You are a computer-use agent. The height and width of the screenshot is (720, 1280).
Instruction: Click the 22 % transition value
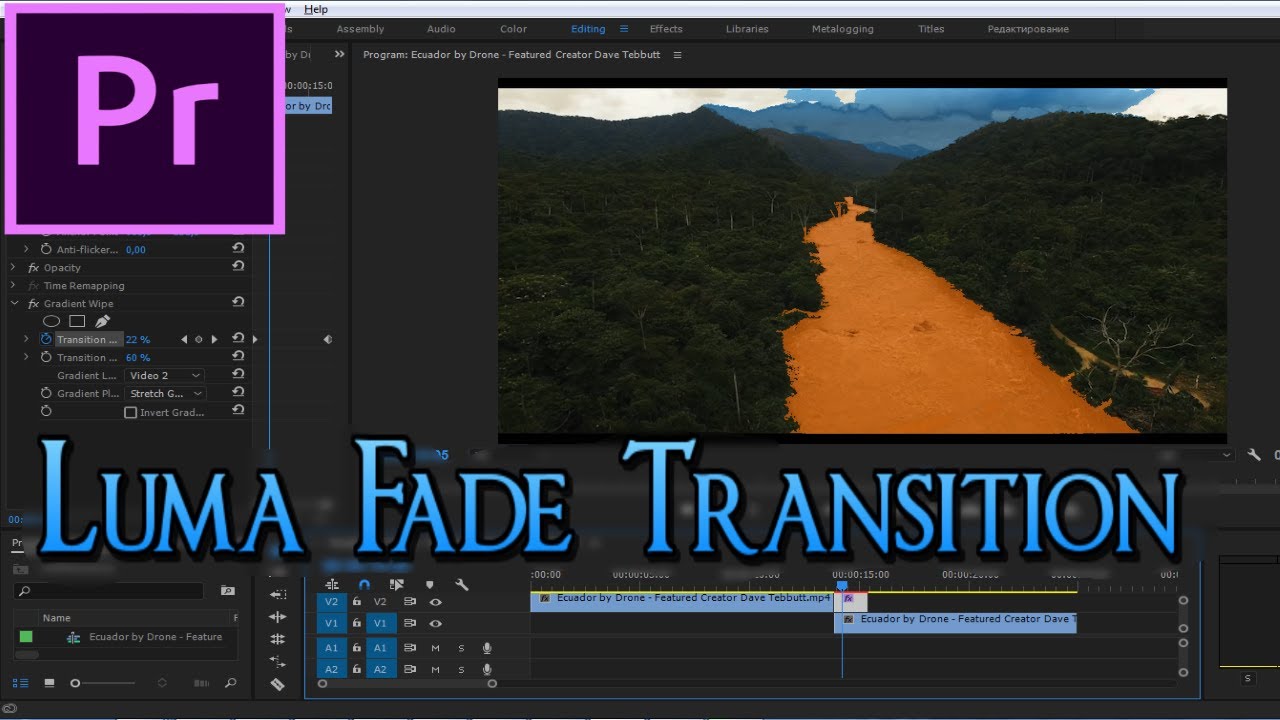click(x=138, y=340)
